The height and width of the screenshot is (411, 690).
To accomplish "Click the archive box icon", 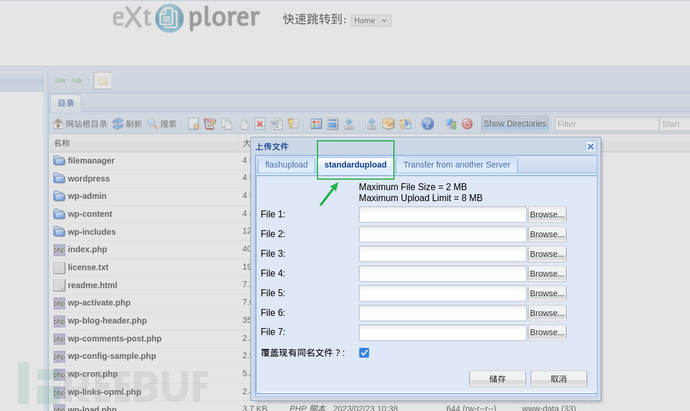I will [388, 124].
